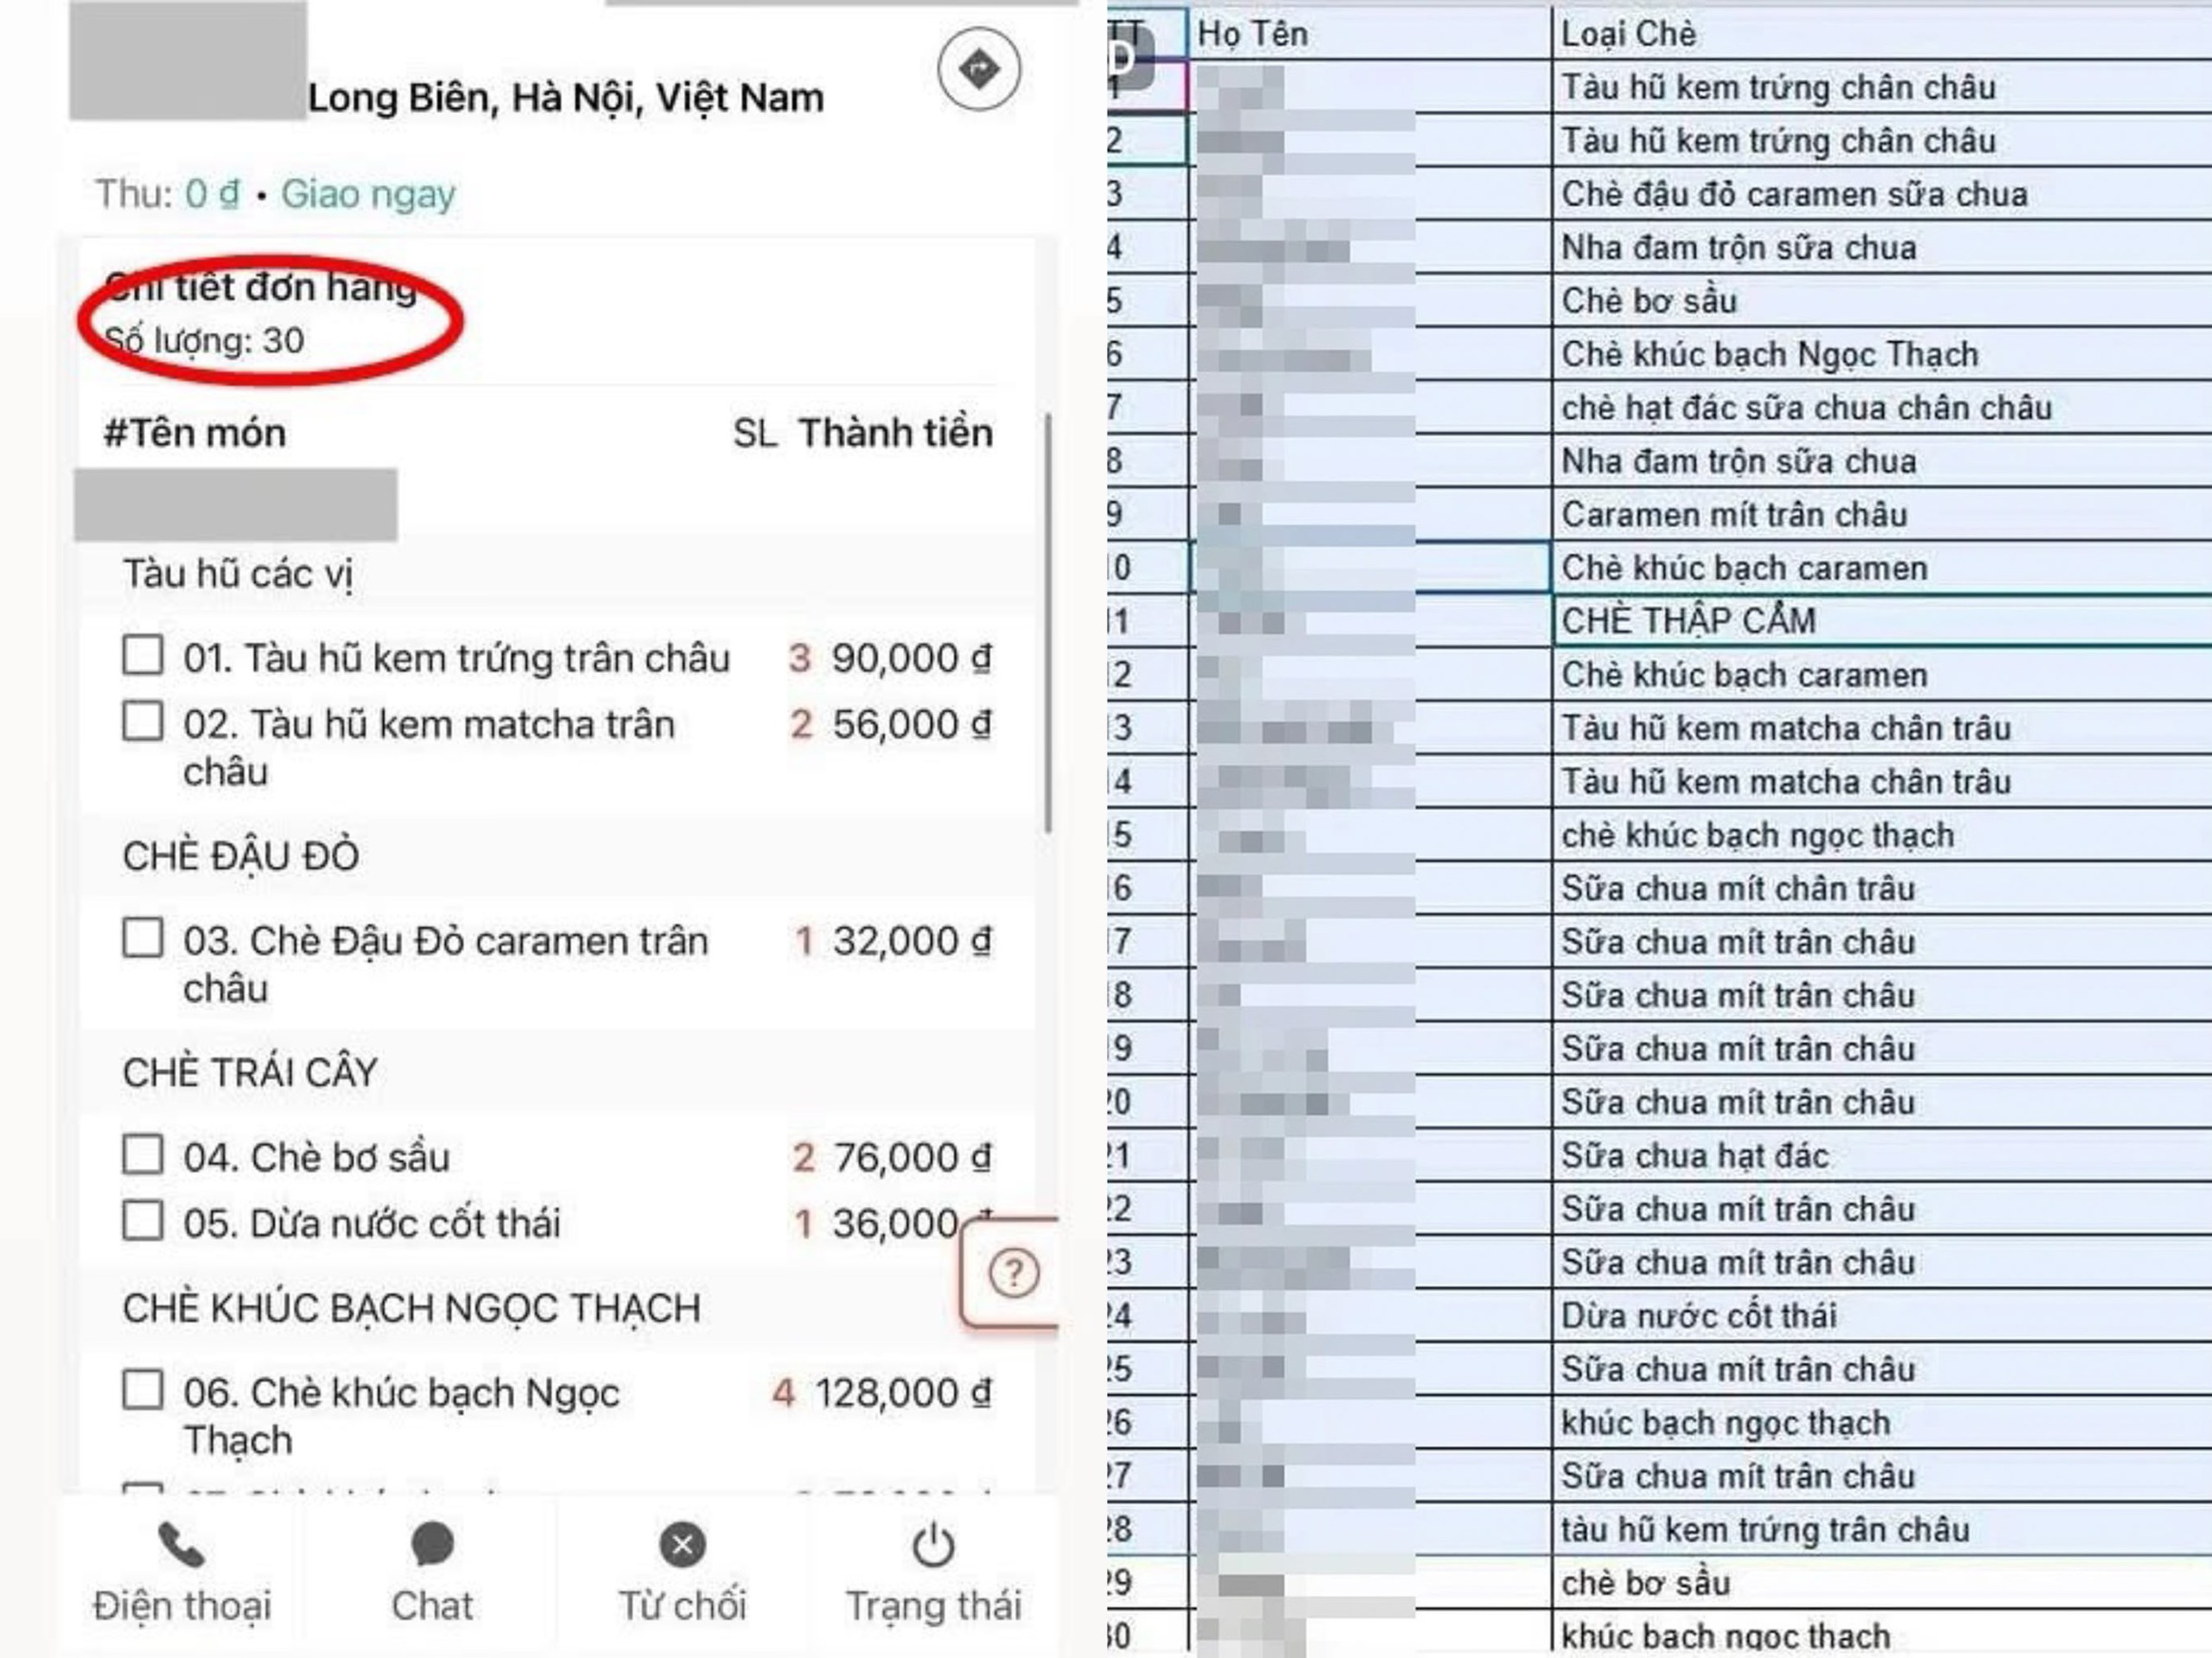Tick the Dừa nước cốt thái checkbox

143,1221
